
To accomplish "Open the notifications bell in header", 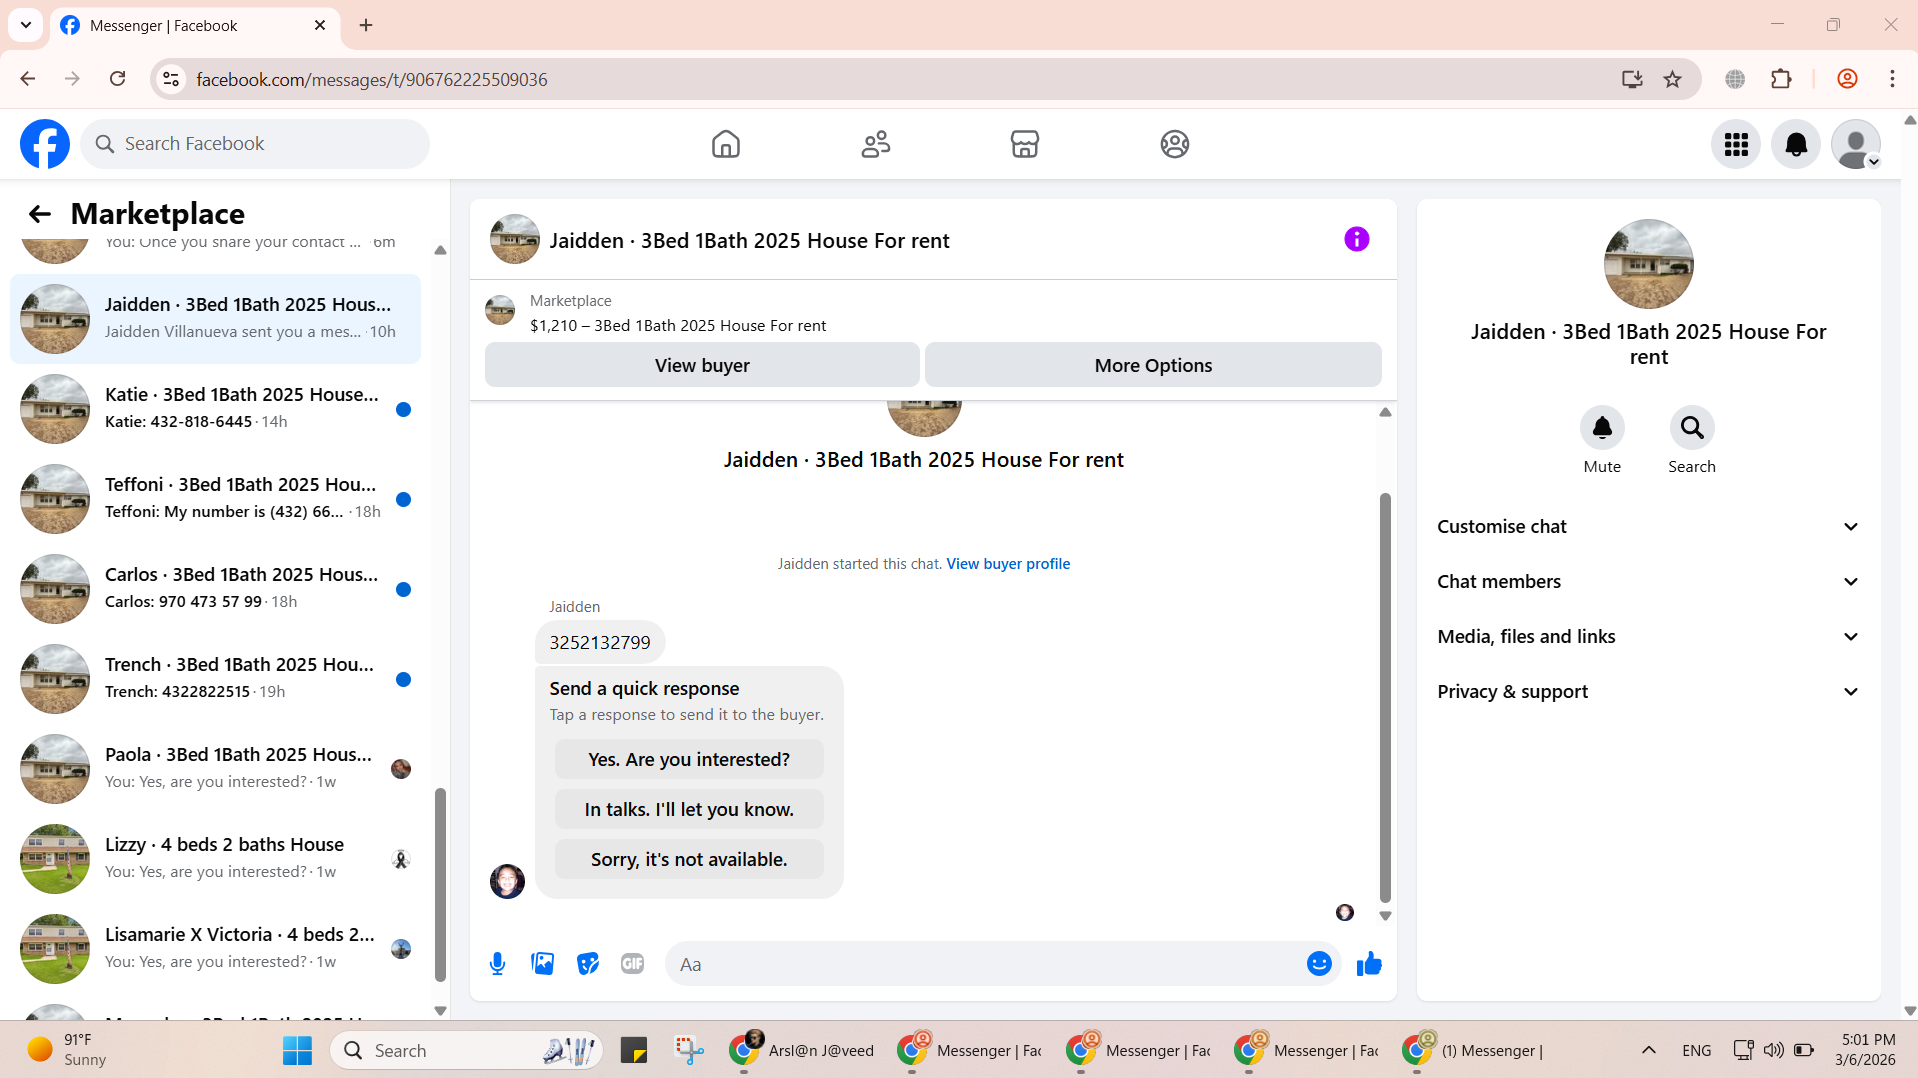I will pyautogui.click(x=1796, y=144).
